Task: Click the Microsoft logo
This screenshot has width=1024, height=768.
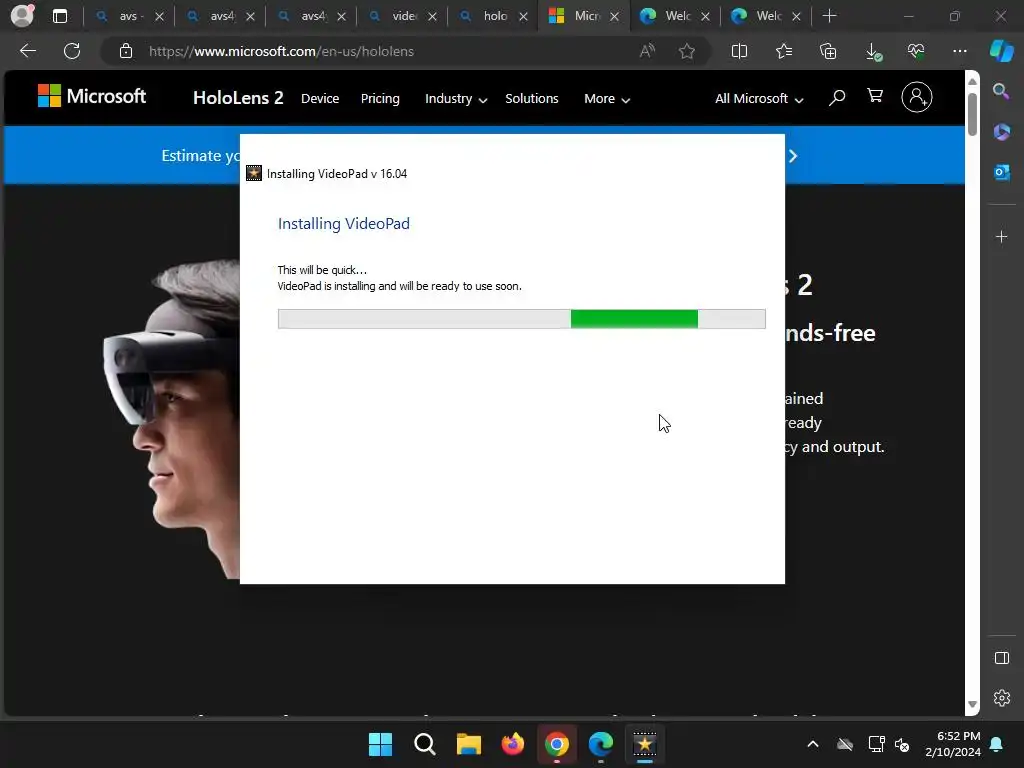Action: [x=92, y=96]
